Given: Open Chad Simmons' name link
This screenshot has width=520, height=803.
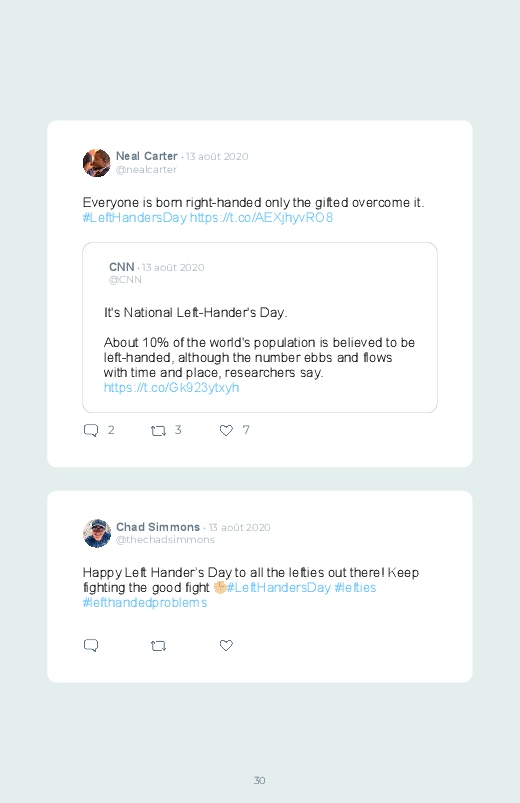Looking at the screenshot, I should [158, 527].
